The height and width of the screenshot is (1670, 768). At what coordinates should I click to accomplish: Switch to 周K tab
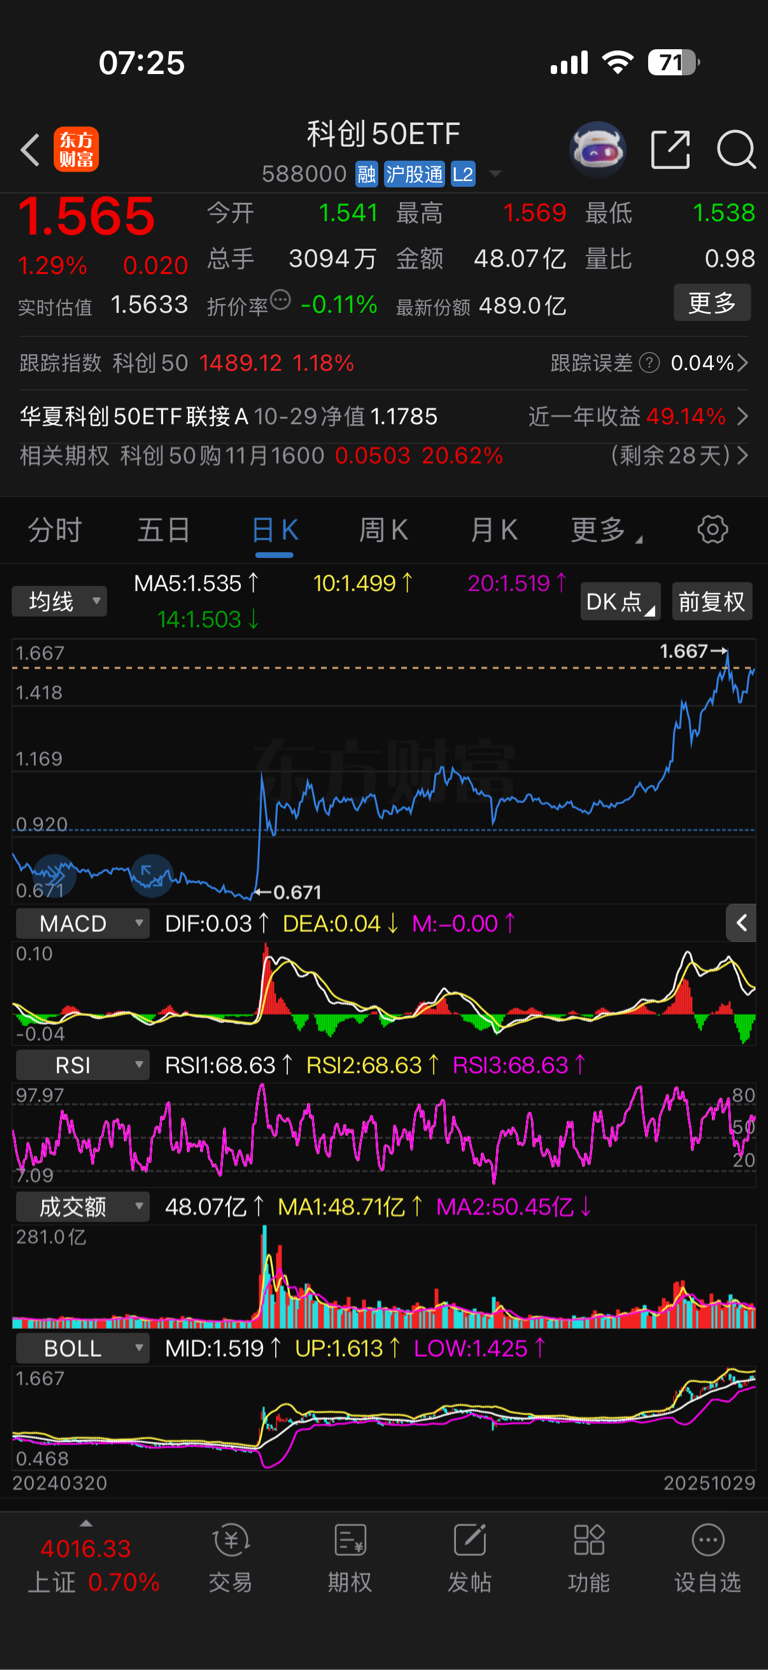point(384,530)
